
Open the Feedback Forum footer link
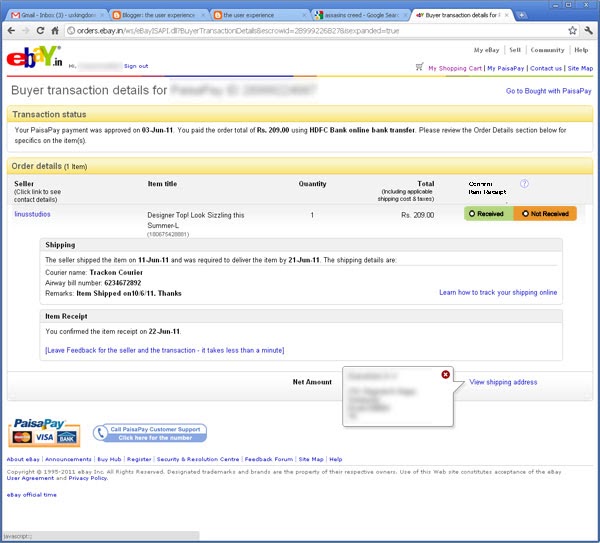pyautogui.click(x=269, y=459)
